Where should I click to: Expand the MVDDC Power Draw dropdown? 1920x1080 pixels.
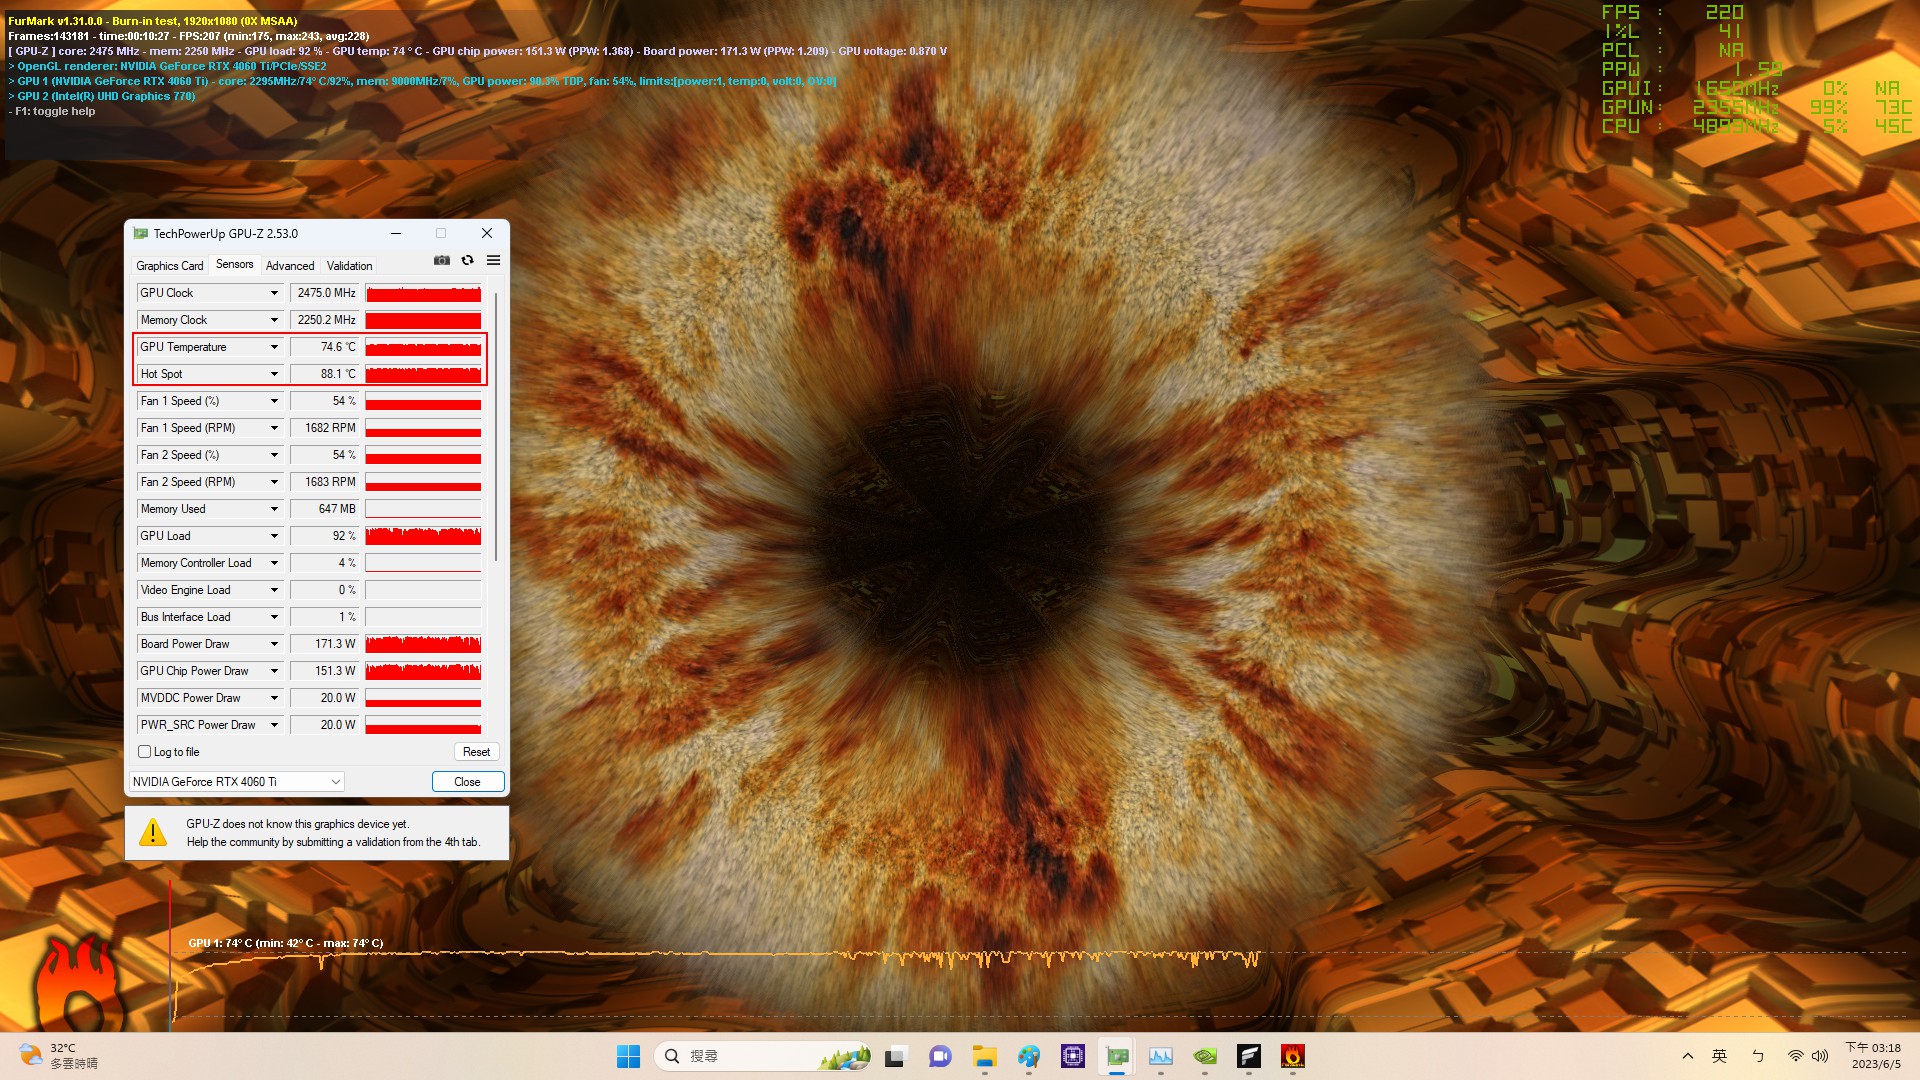tap(274, 698)
